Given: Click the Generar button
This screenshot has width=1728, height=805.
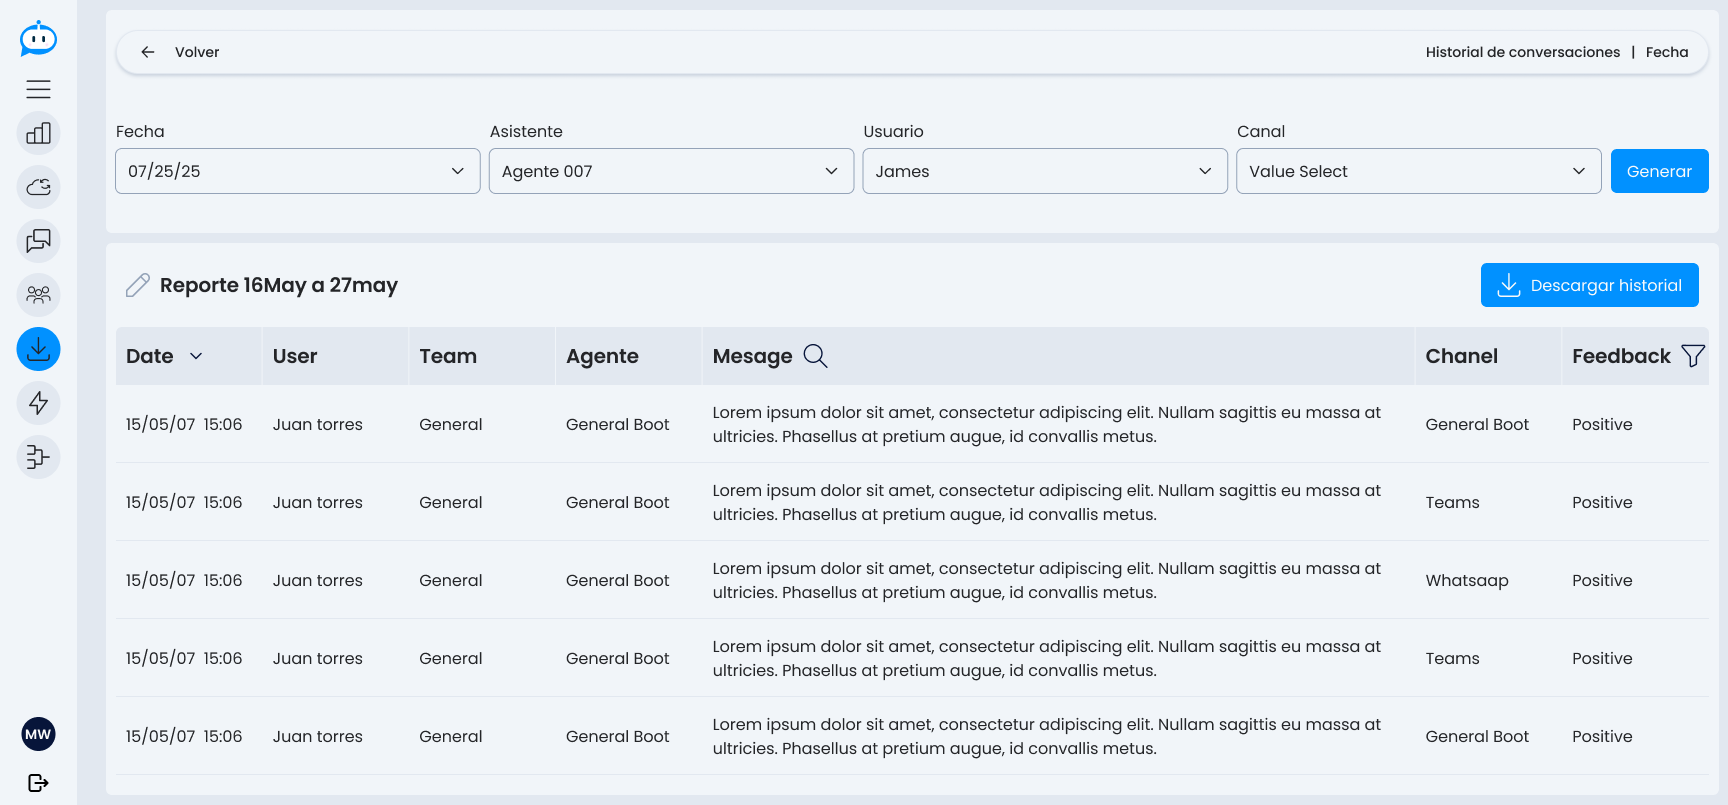Looking at the screenshot, I should [x=1659, y=171].
